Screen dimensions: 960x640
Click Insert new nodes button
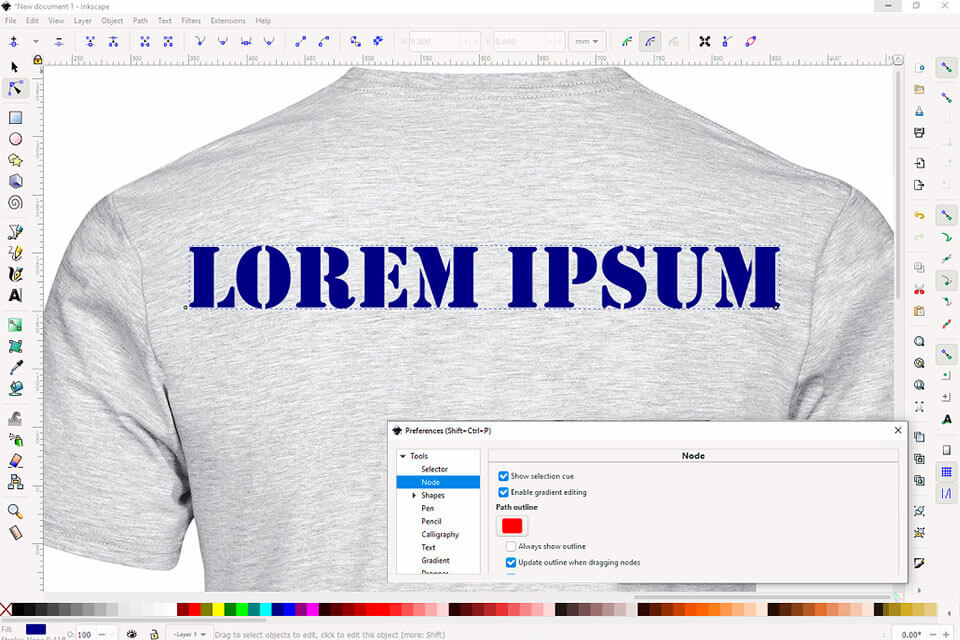(14, 42)
